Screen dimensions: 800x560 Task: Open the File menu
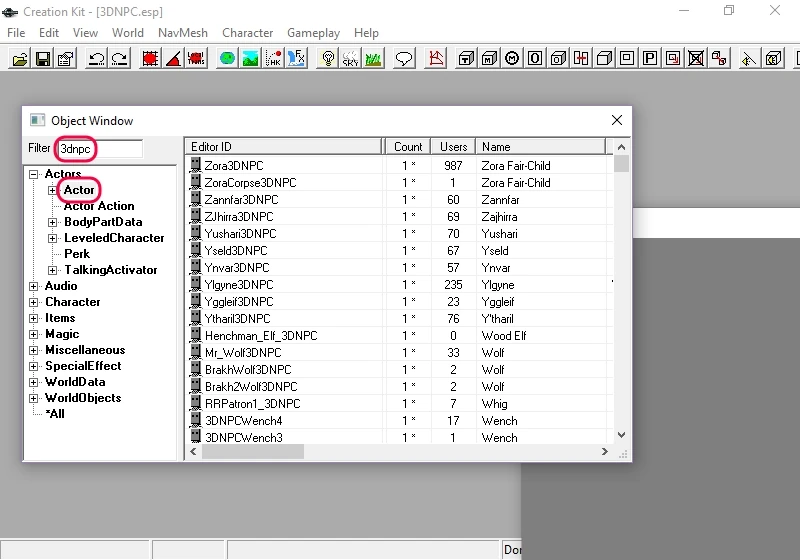point(16,33)
